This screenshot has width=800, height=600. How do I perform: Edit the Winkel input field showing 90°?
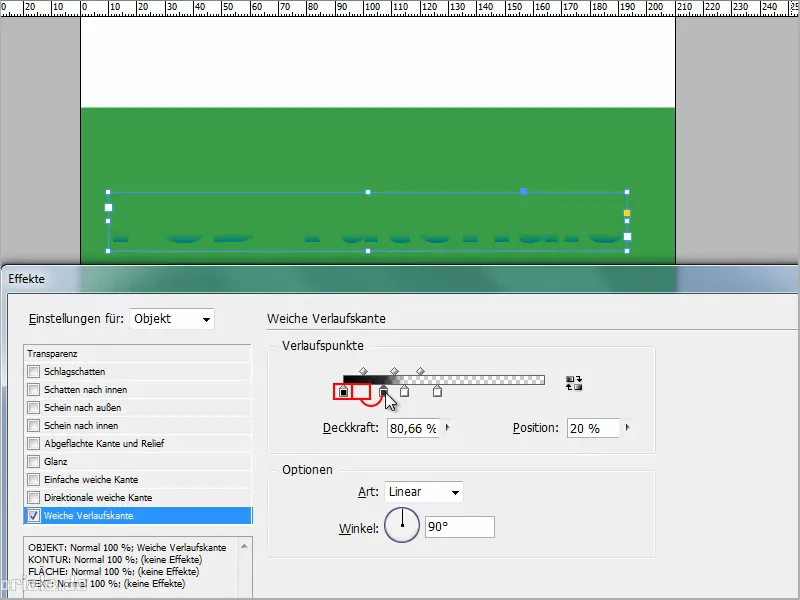pos(459,528)
